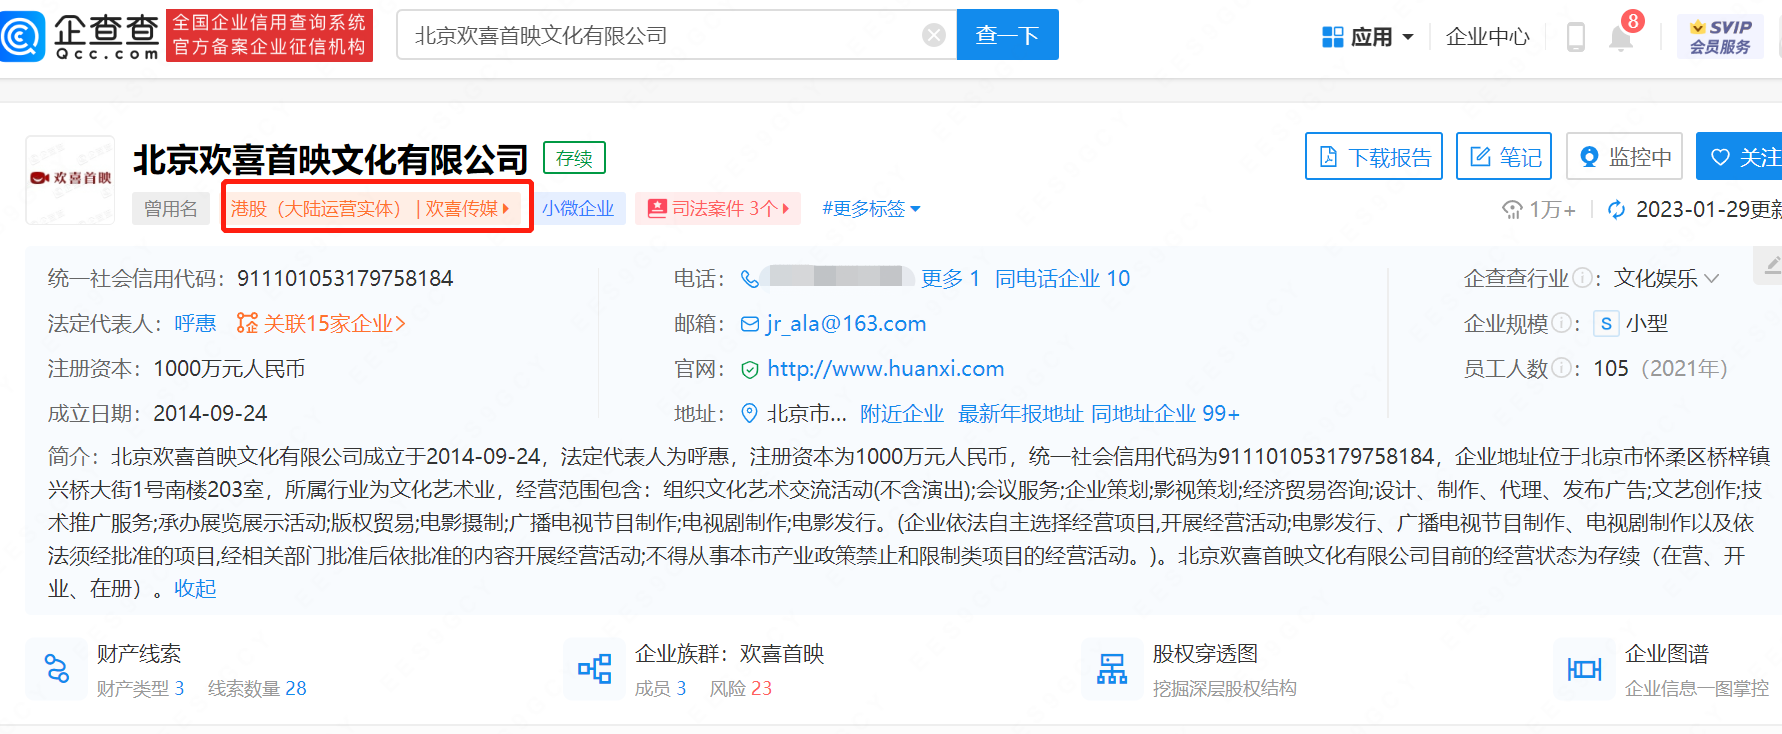The image size is (1782, 734).
Task: Open legal representative 呼惠 link
Action: pyautogui.click(x=195, y=323)
